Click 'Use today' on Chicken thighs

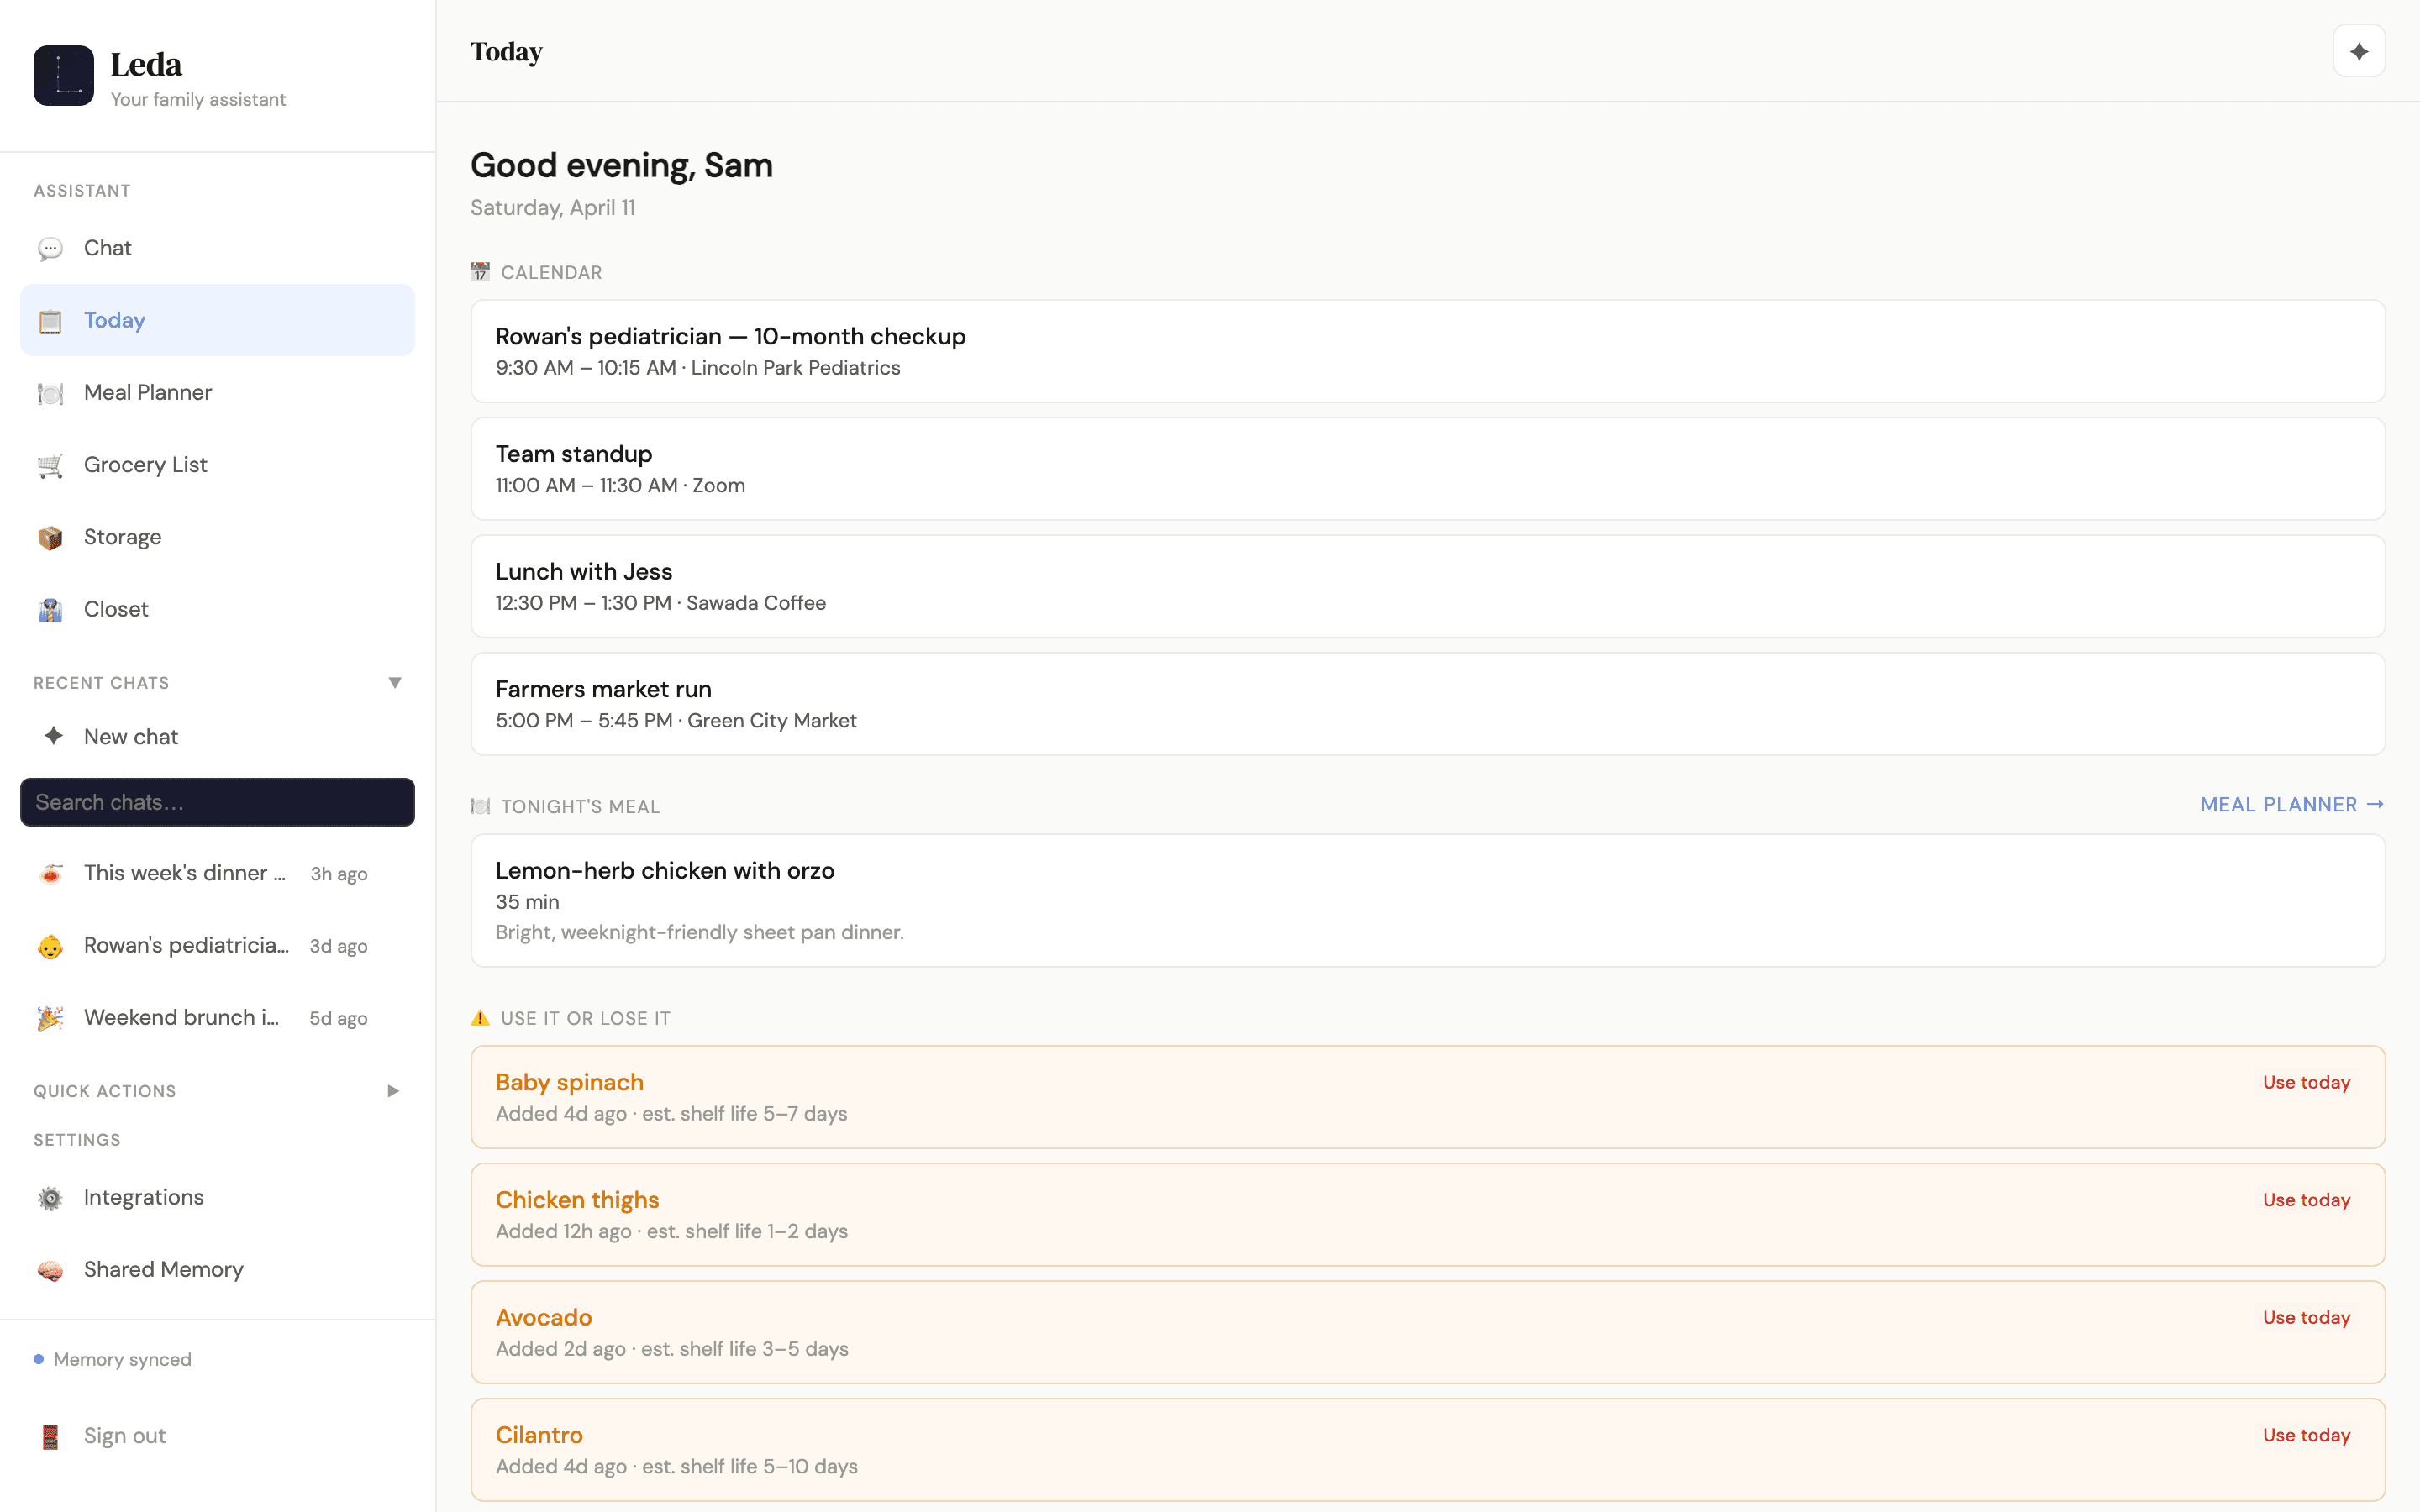(2306, 1200)
